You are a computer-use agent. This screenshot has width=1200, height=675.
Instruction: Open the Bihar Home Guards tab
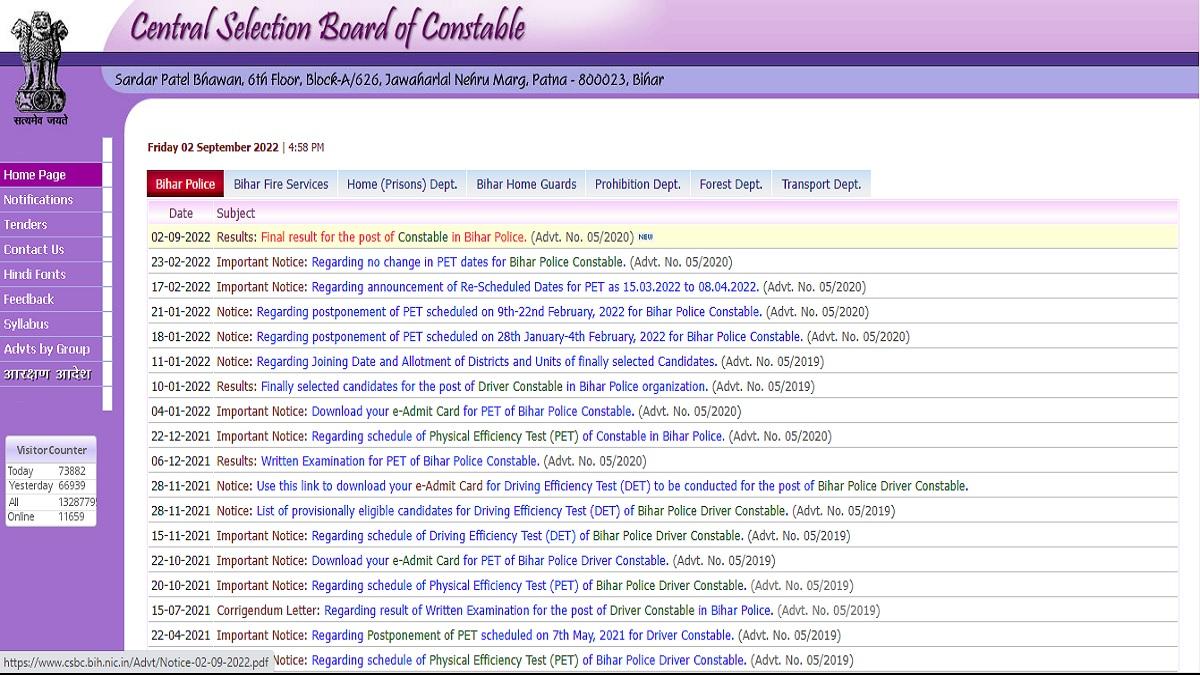coord(526,184)
